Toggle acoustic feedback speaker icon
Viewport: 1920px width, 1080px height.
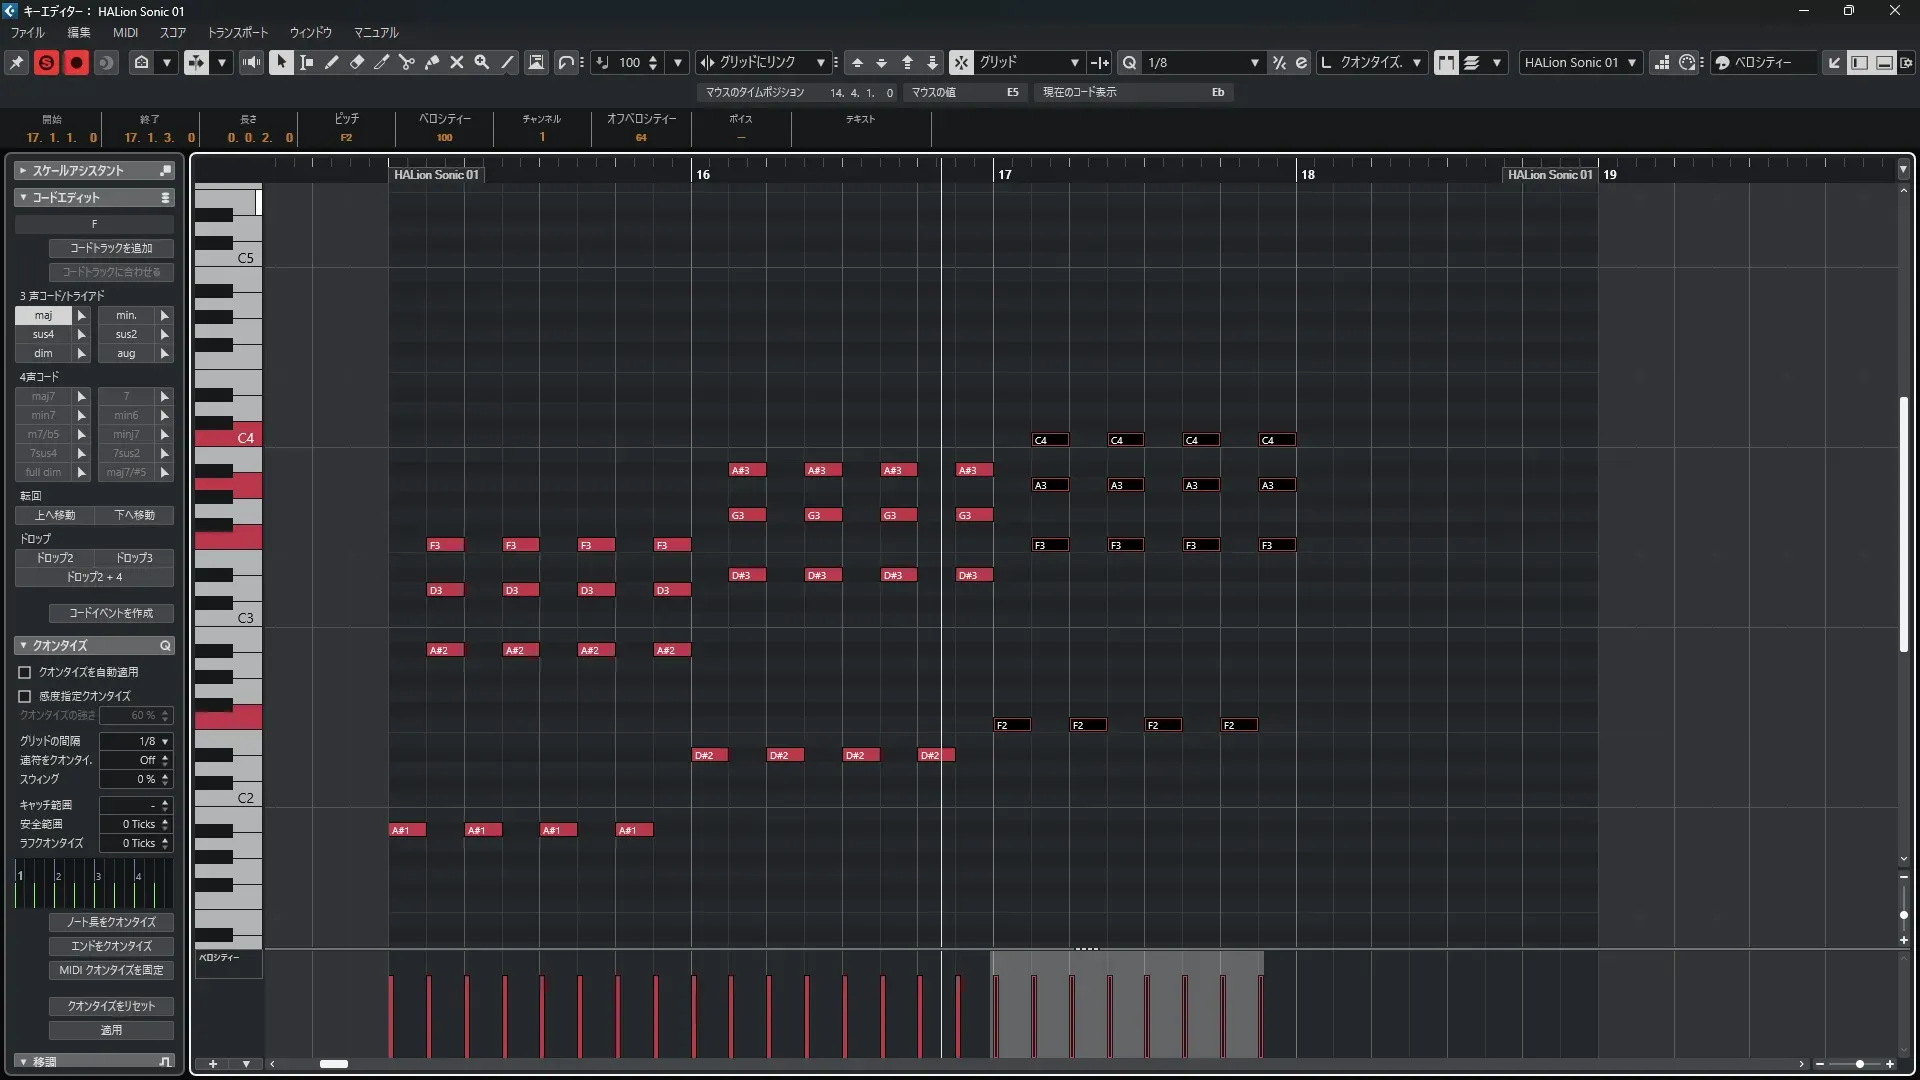point(251,62)
